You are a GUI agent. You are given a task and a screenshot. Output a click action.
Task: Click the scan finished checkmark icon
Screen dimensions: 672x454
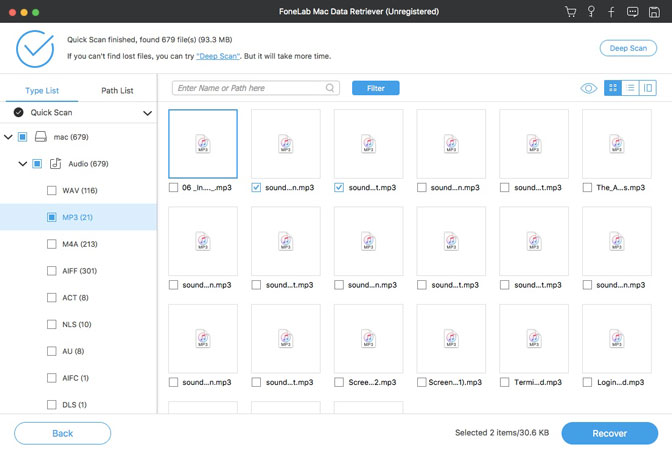35,48
